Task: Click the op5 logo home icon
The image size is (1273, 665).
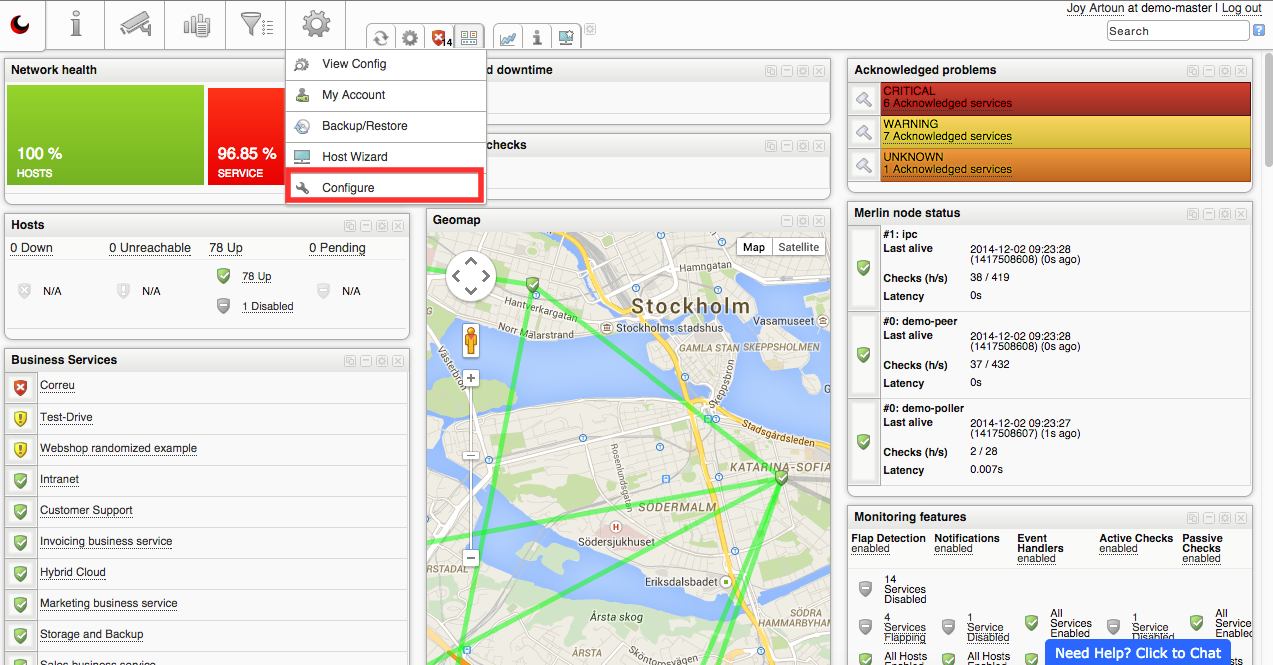Action: point(22,25)
